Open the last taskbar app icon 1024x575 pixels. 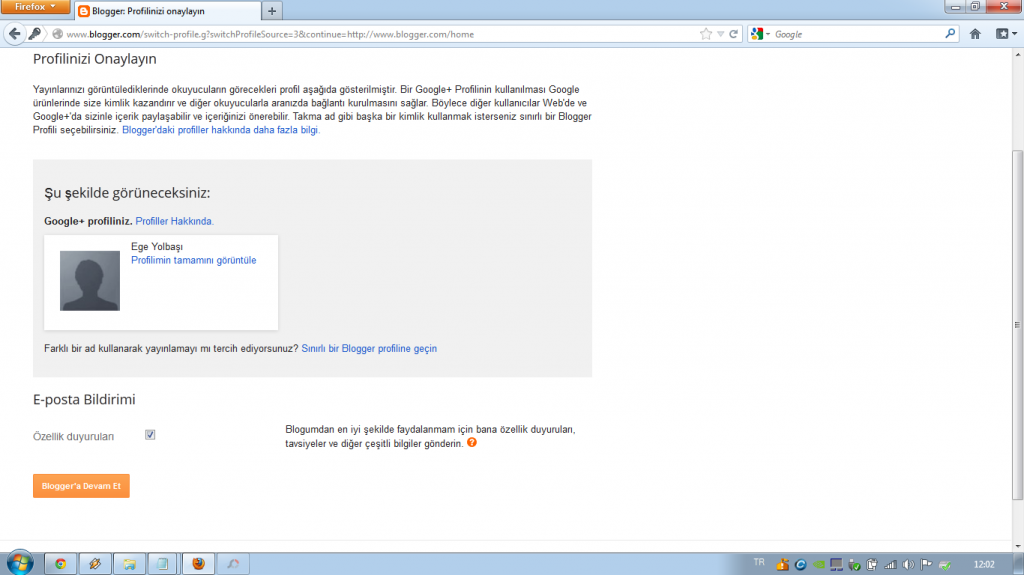232,563
